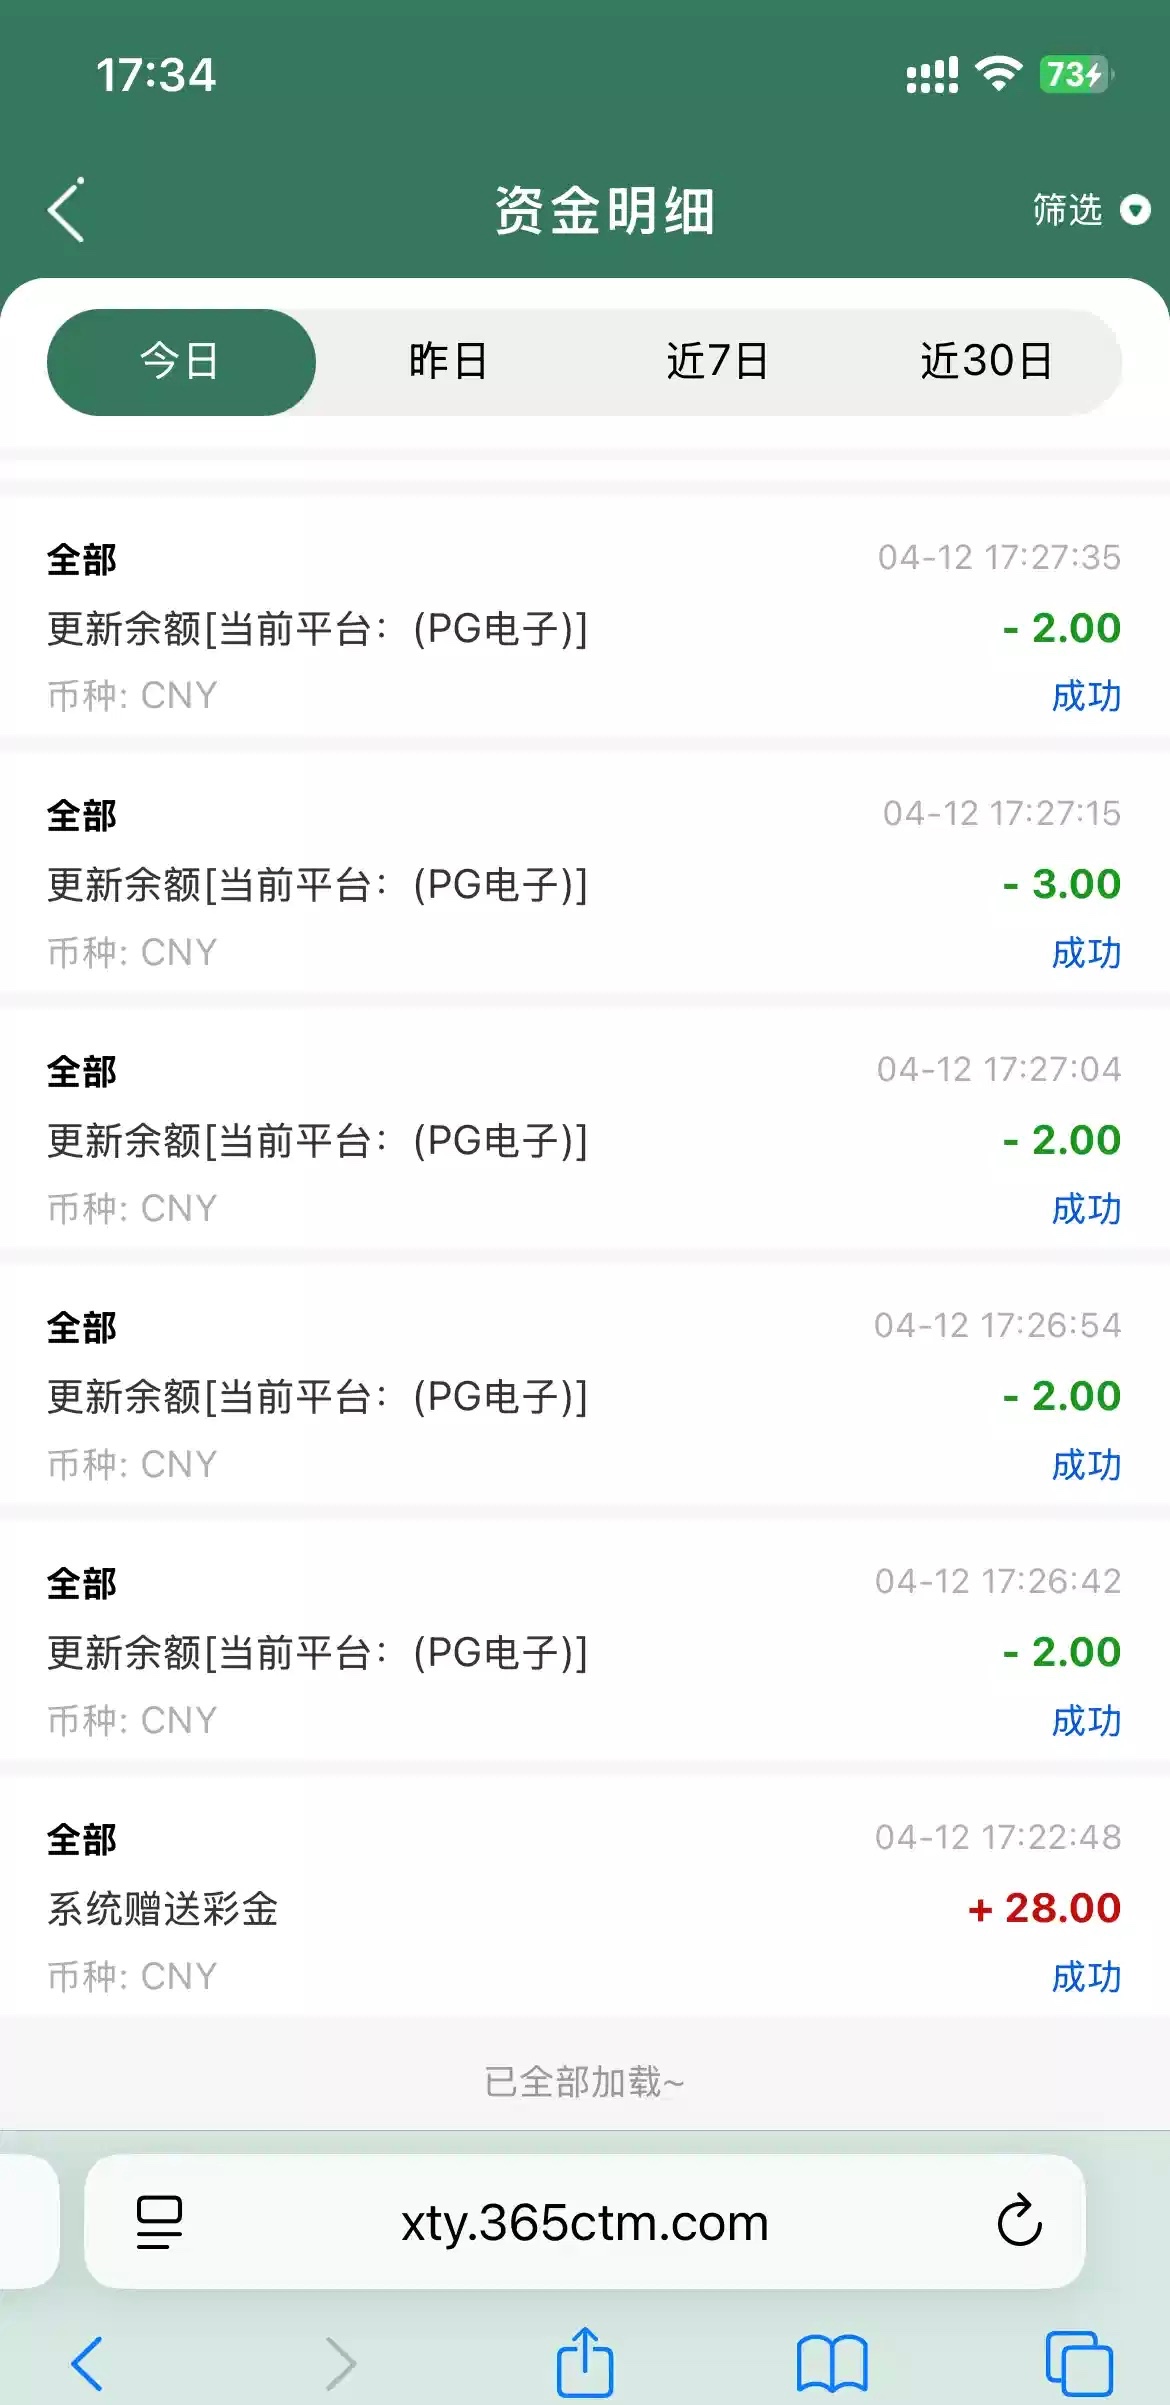Tap the -3.00 transaction amount

1062,884
